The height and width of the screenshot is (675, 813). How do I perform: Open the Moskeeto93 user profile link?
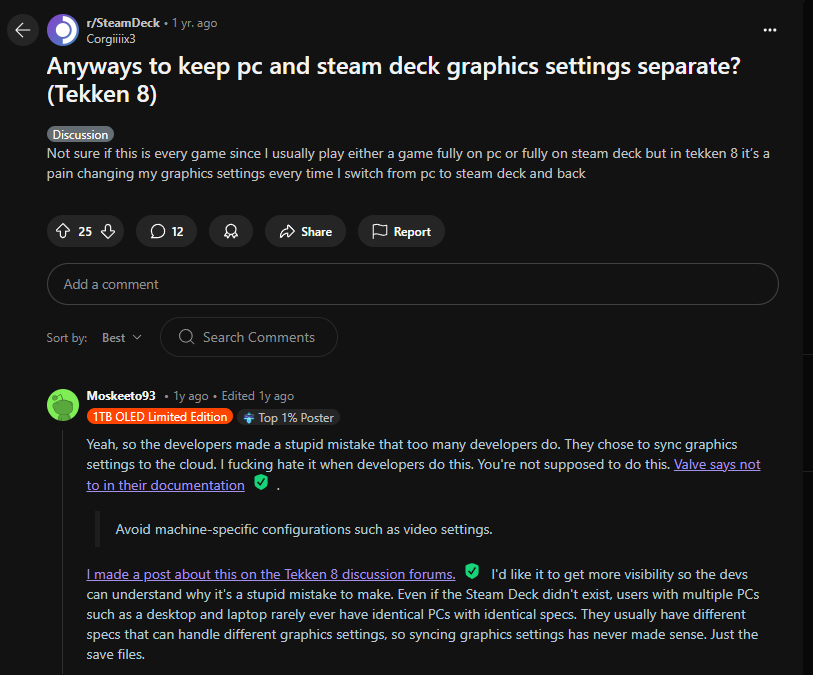(121, 396)
